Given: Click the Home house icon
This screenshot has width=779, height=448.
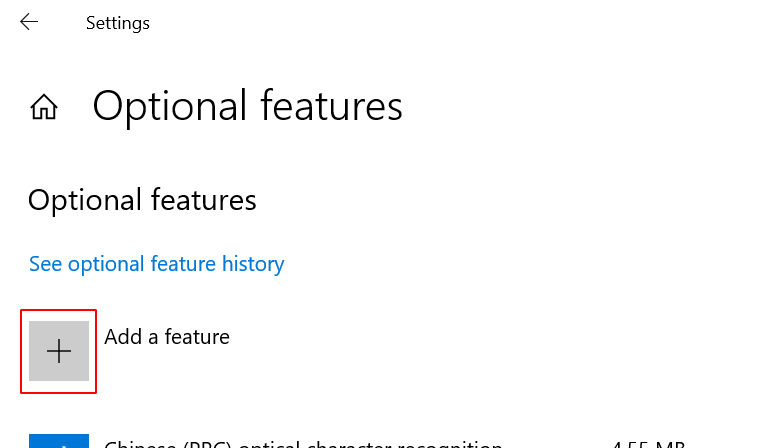Looking at the screenshot, I should [x=44, y=107].
